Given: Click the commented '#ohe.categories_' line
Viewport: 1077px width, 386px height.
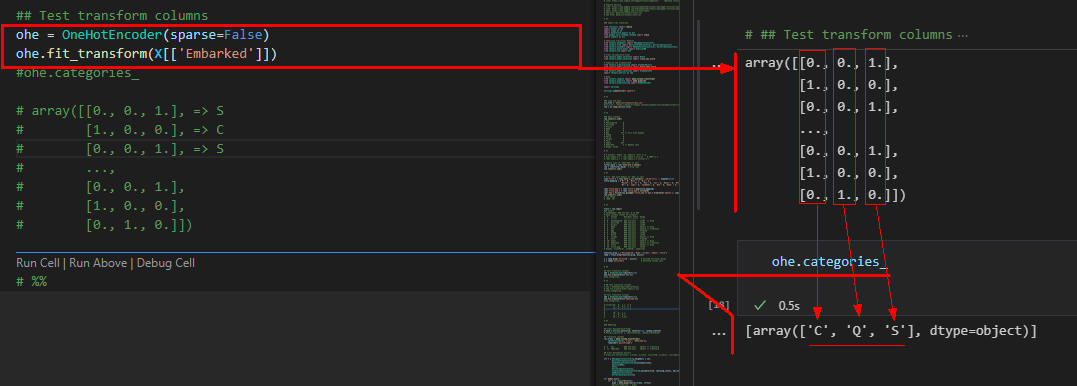Looking at the screenshot, I should tap(78, 73).
